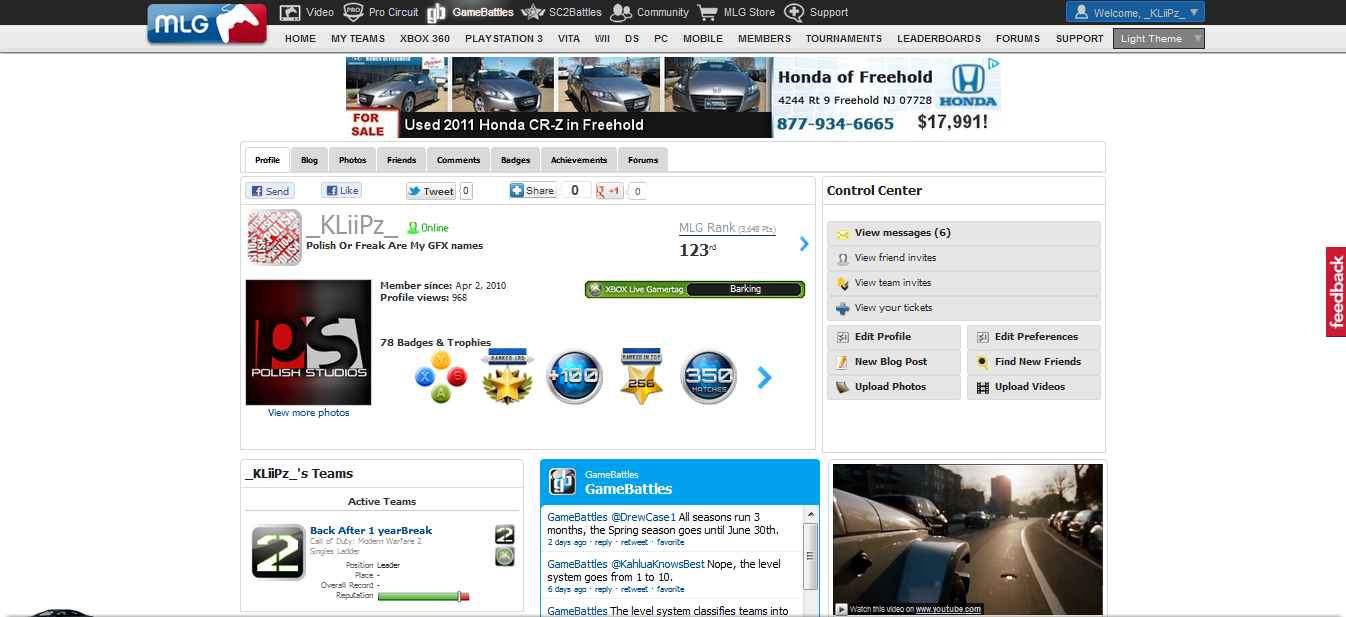Click the Ranked top 256 star badge
1346x617 pixels.
(642, 377)
